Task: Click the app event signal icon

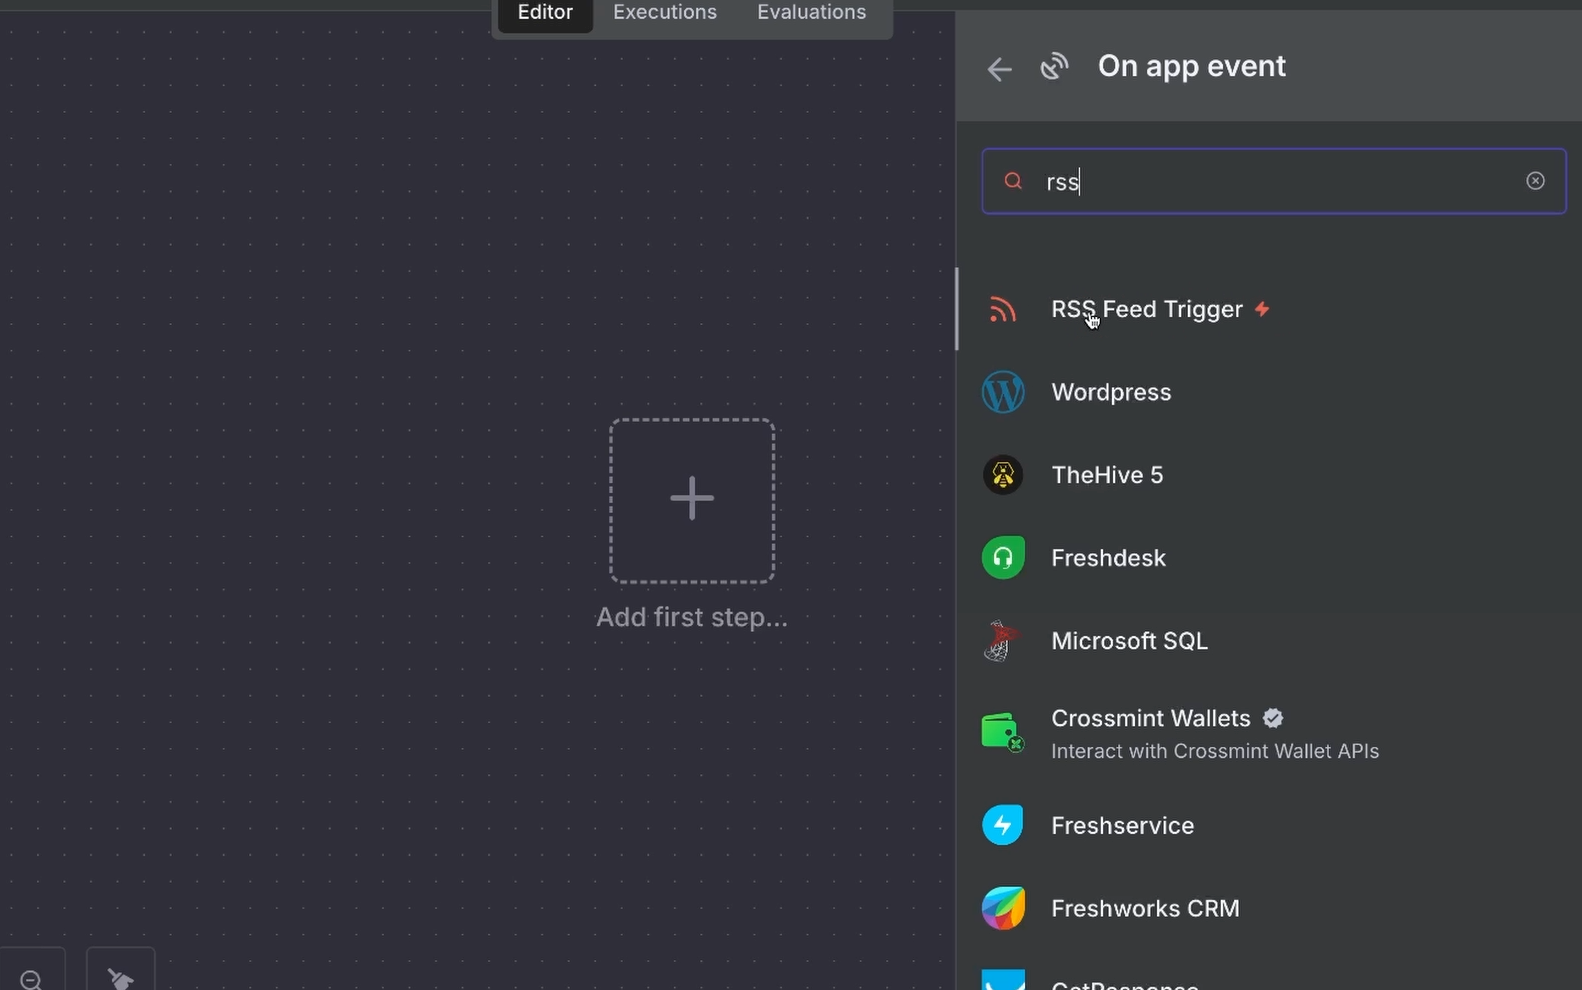Action: [1054, 67]
